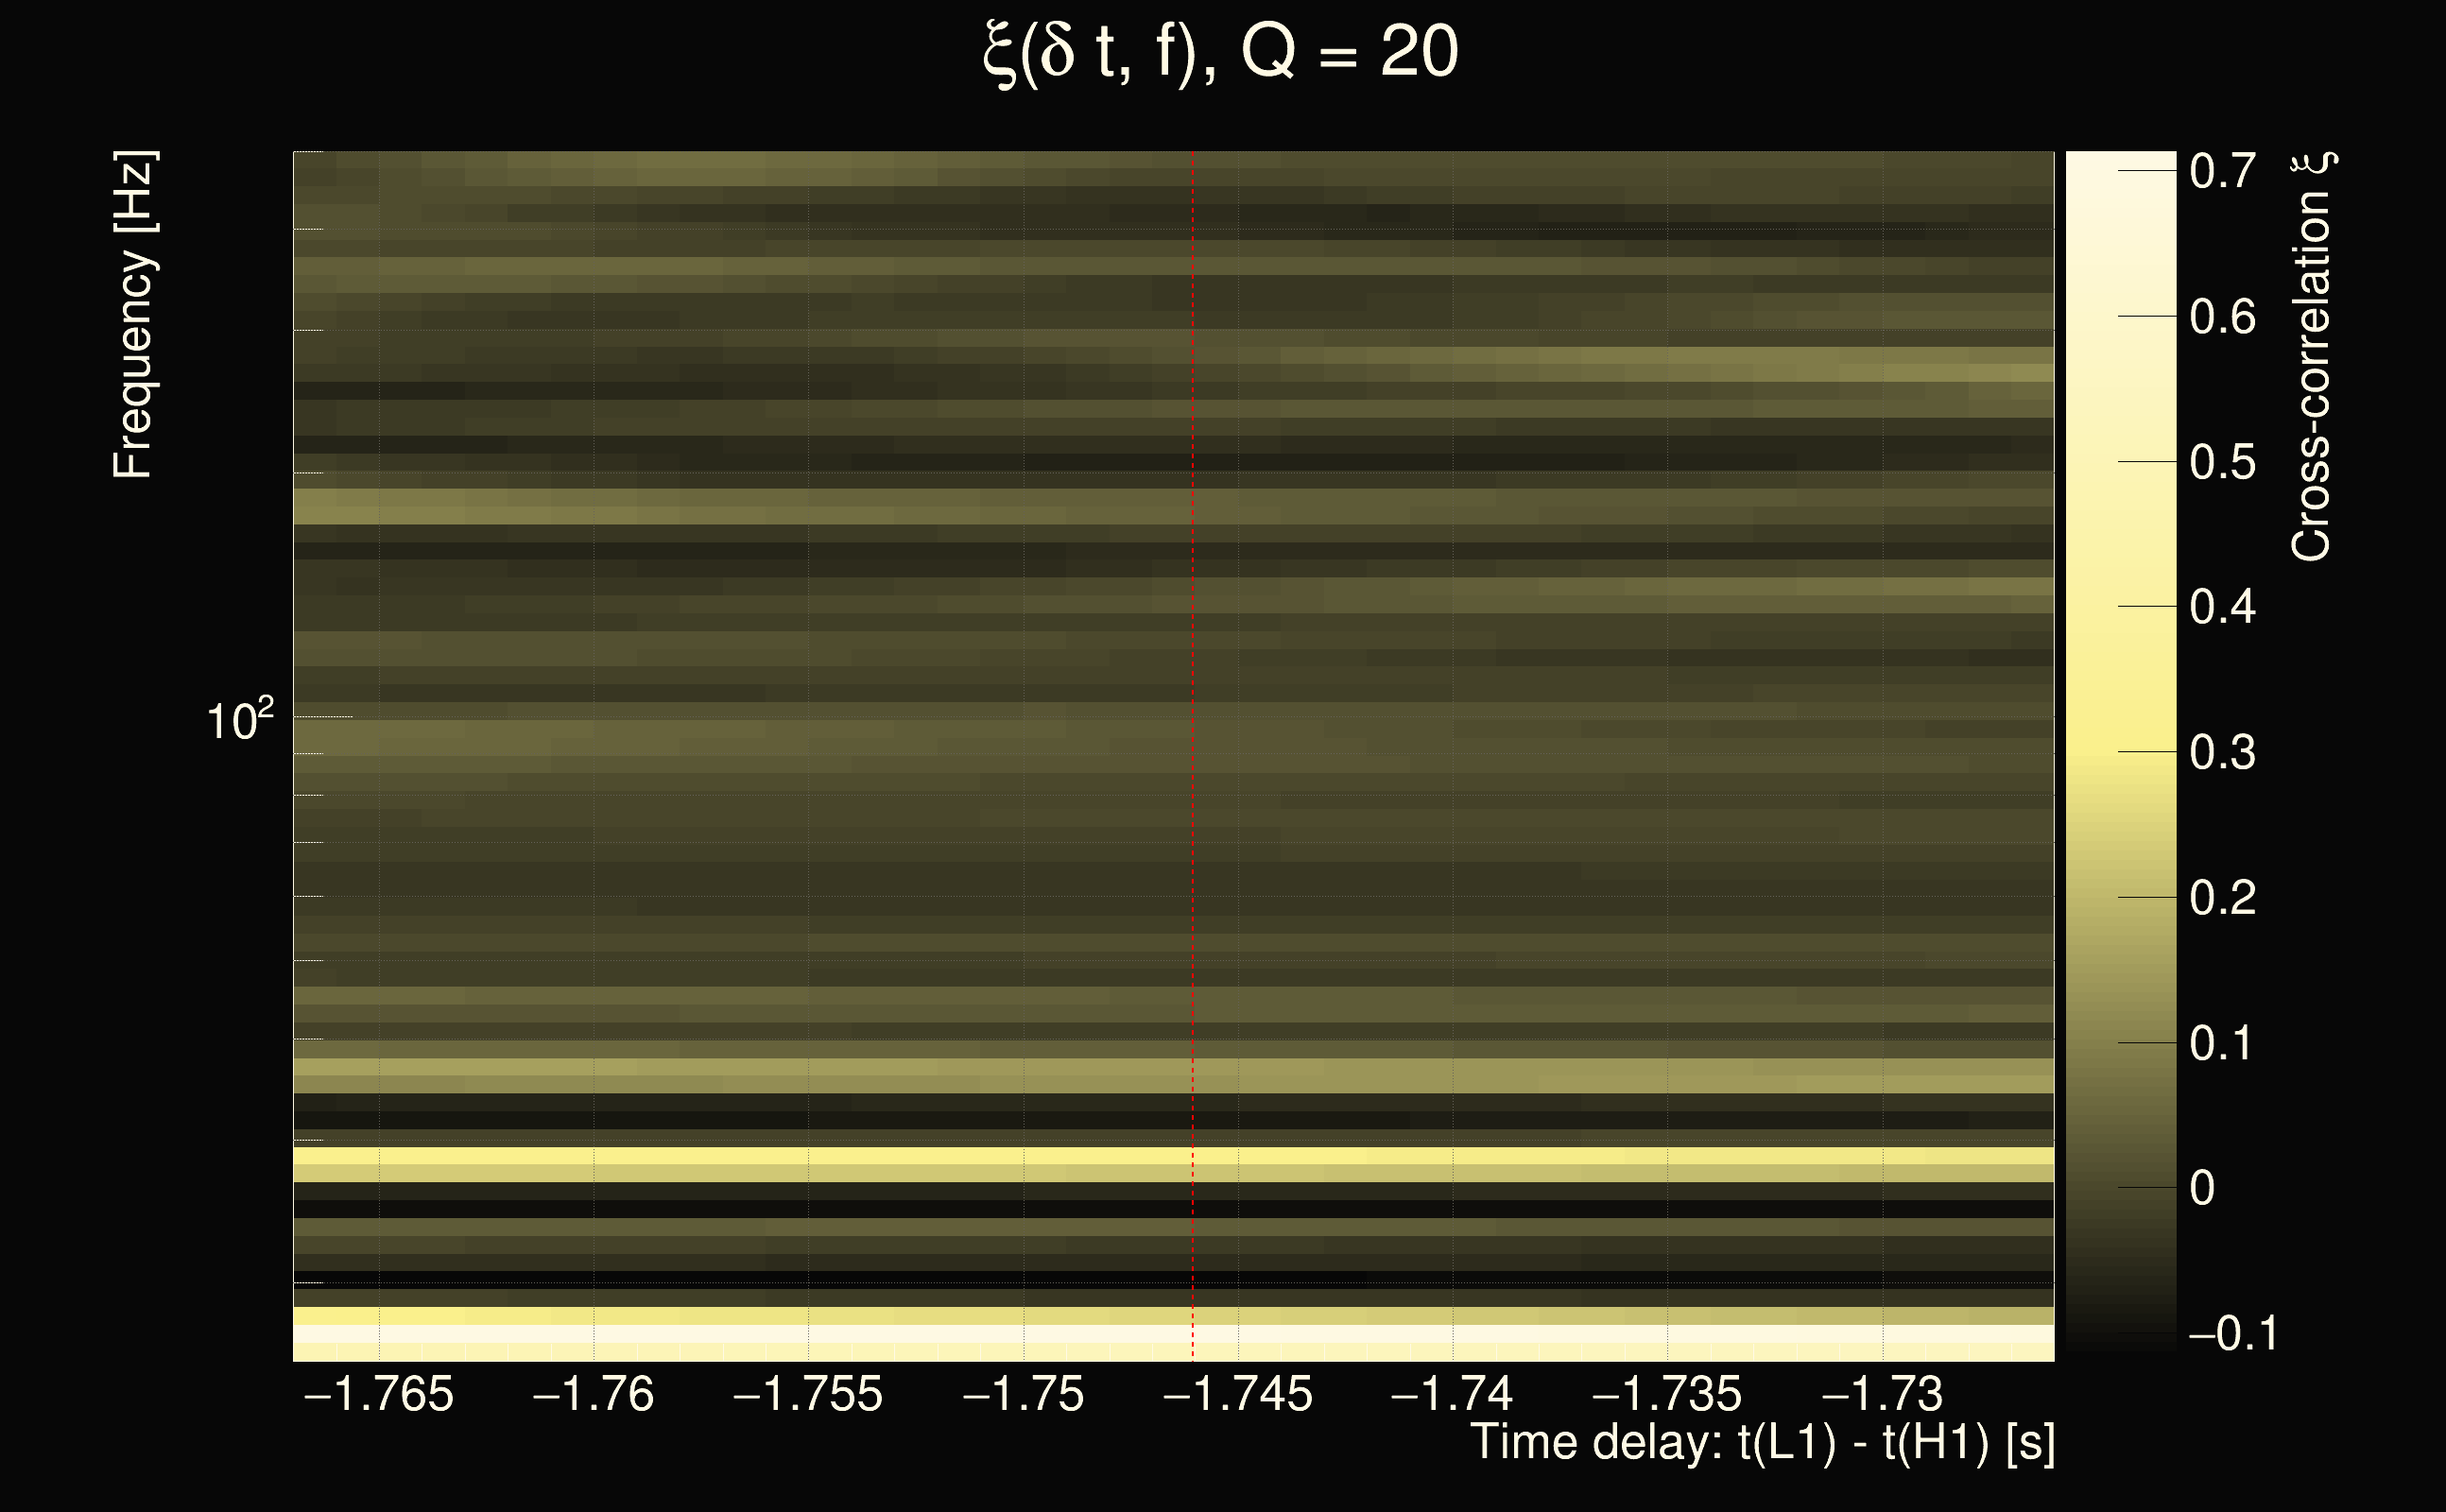This screenshot has height=1512, width=2446.
Task: Click the −1.745 x-axis tick label
Action: pyautogui.click(x=1238, y=1394)
